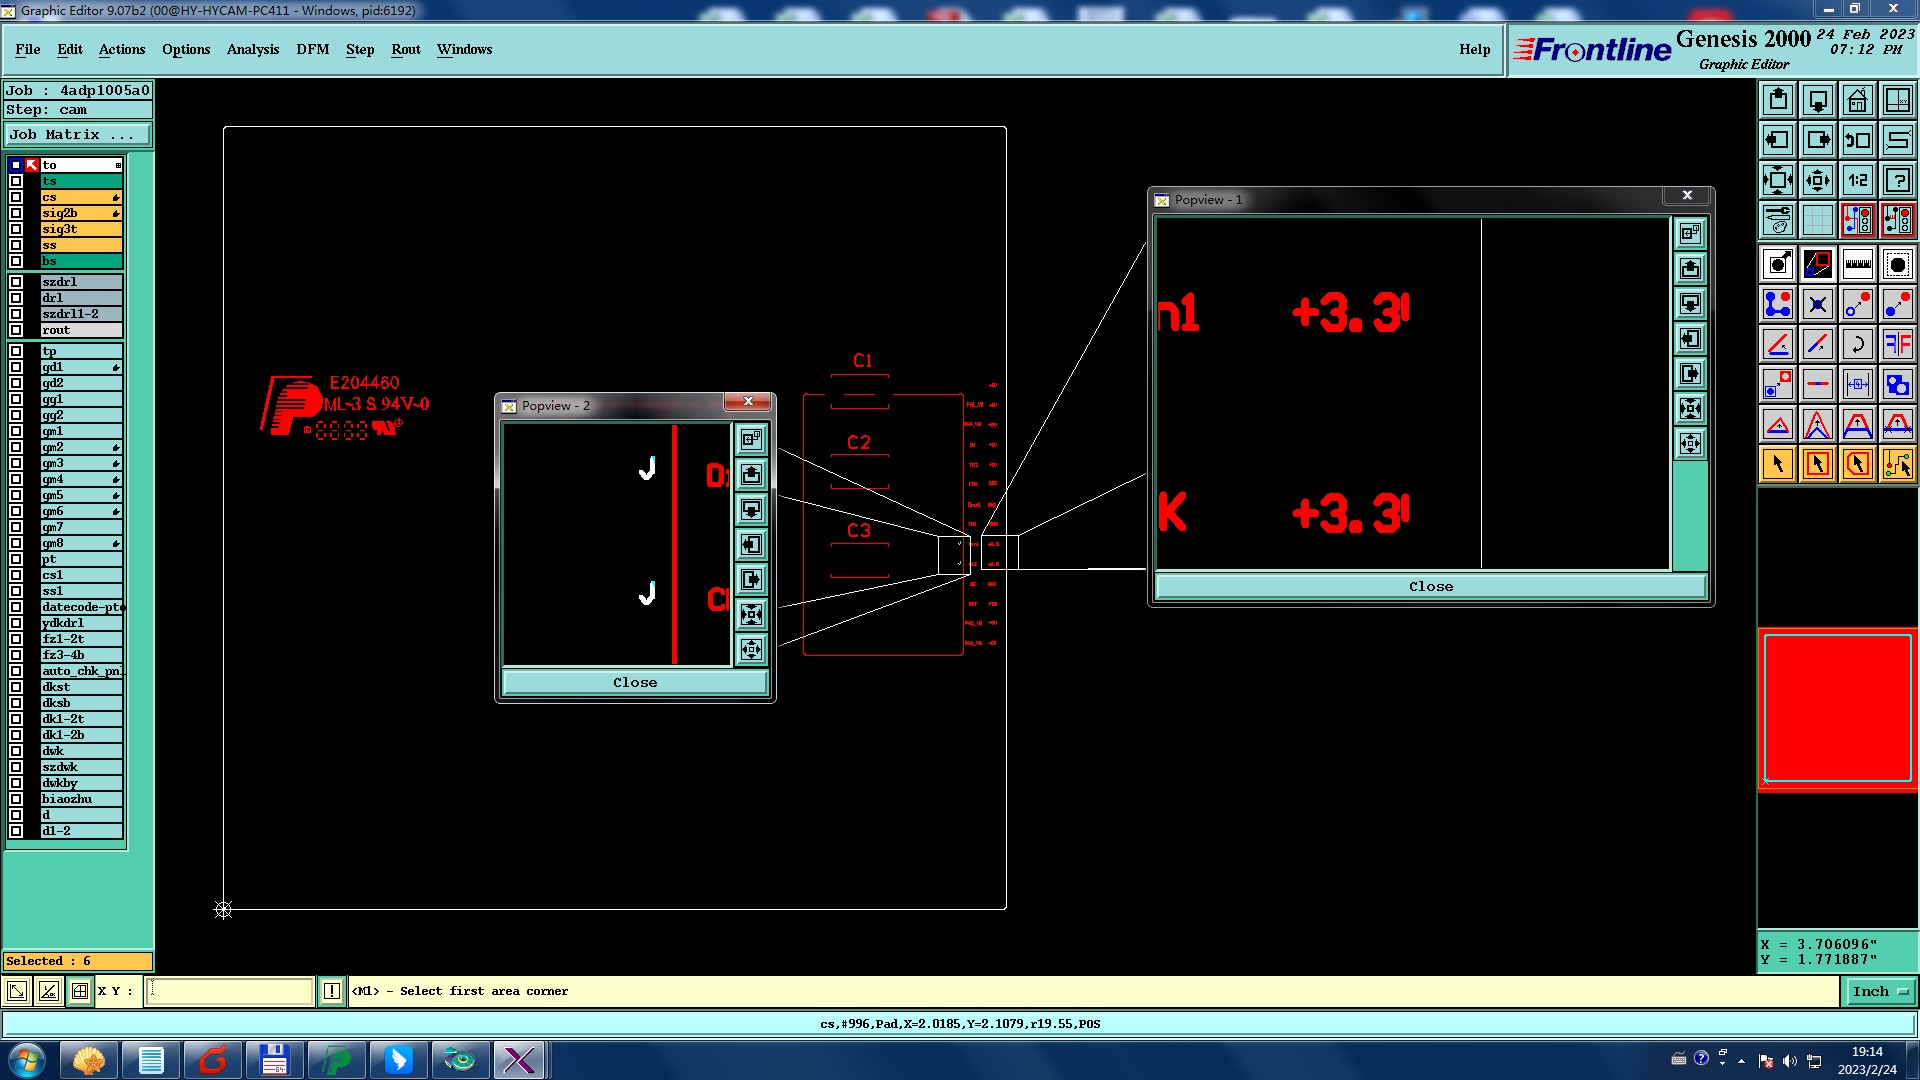Open the Inch units dropdown
This screenshot has height=1080, width=1920.
[x=1880, y=991]
